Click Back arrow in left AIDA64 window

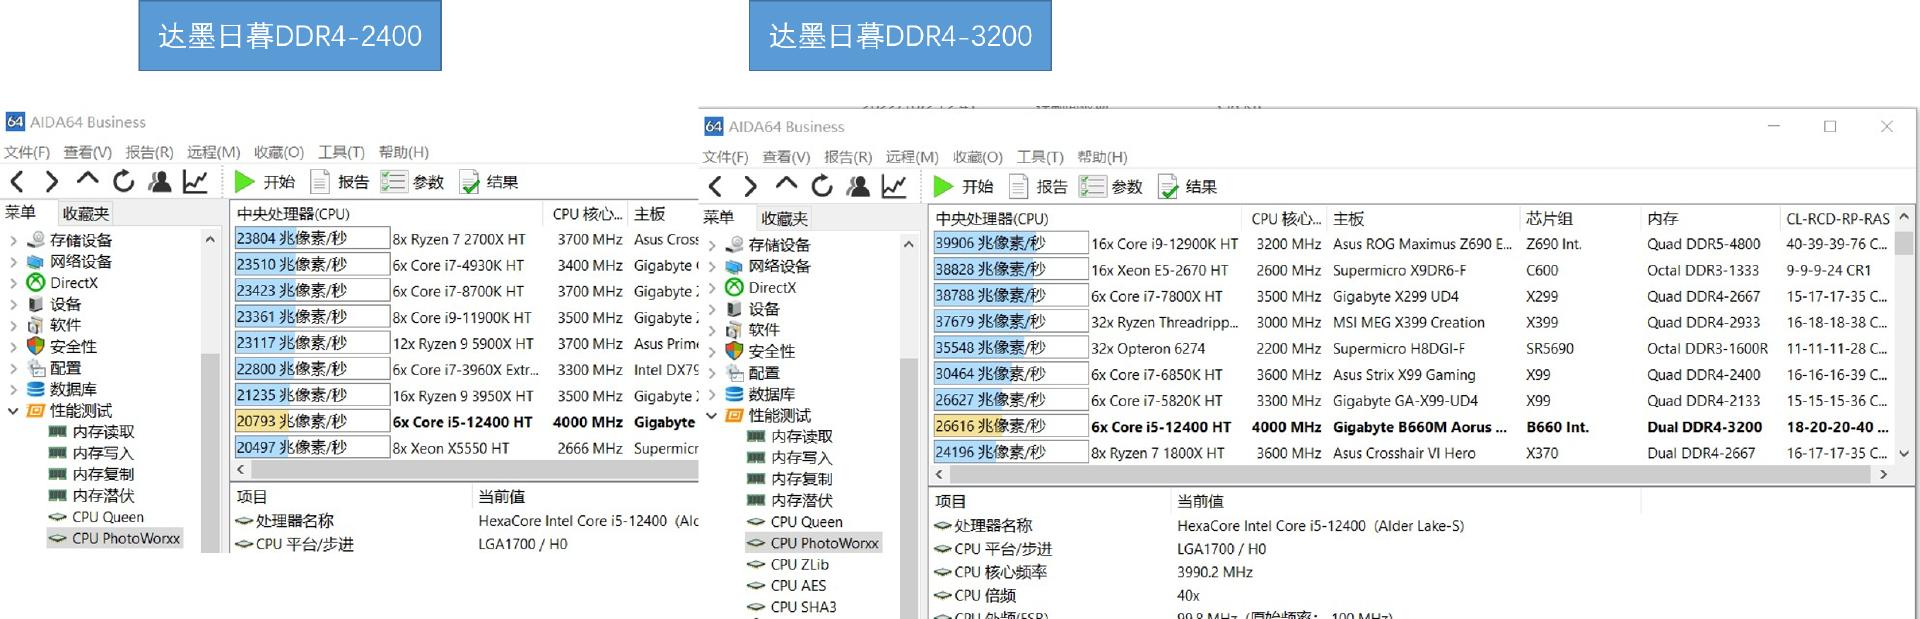[x=17, y=181]
